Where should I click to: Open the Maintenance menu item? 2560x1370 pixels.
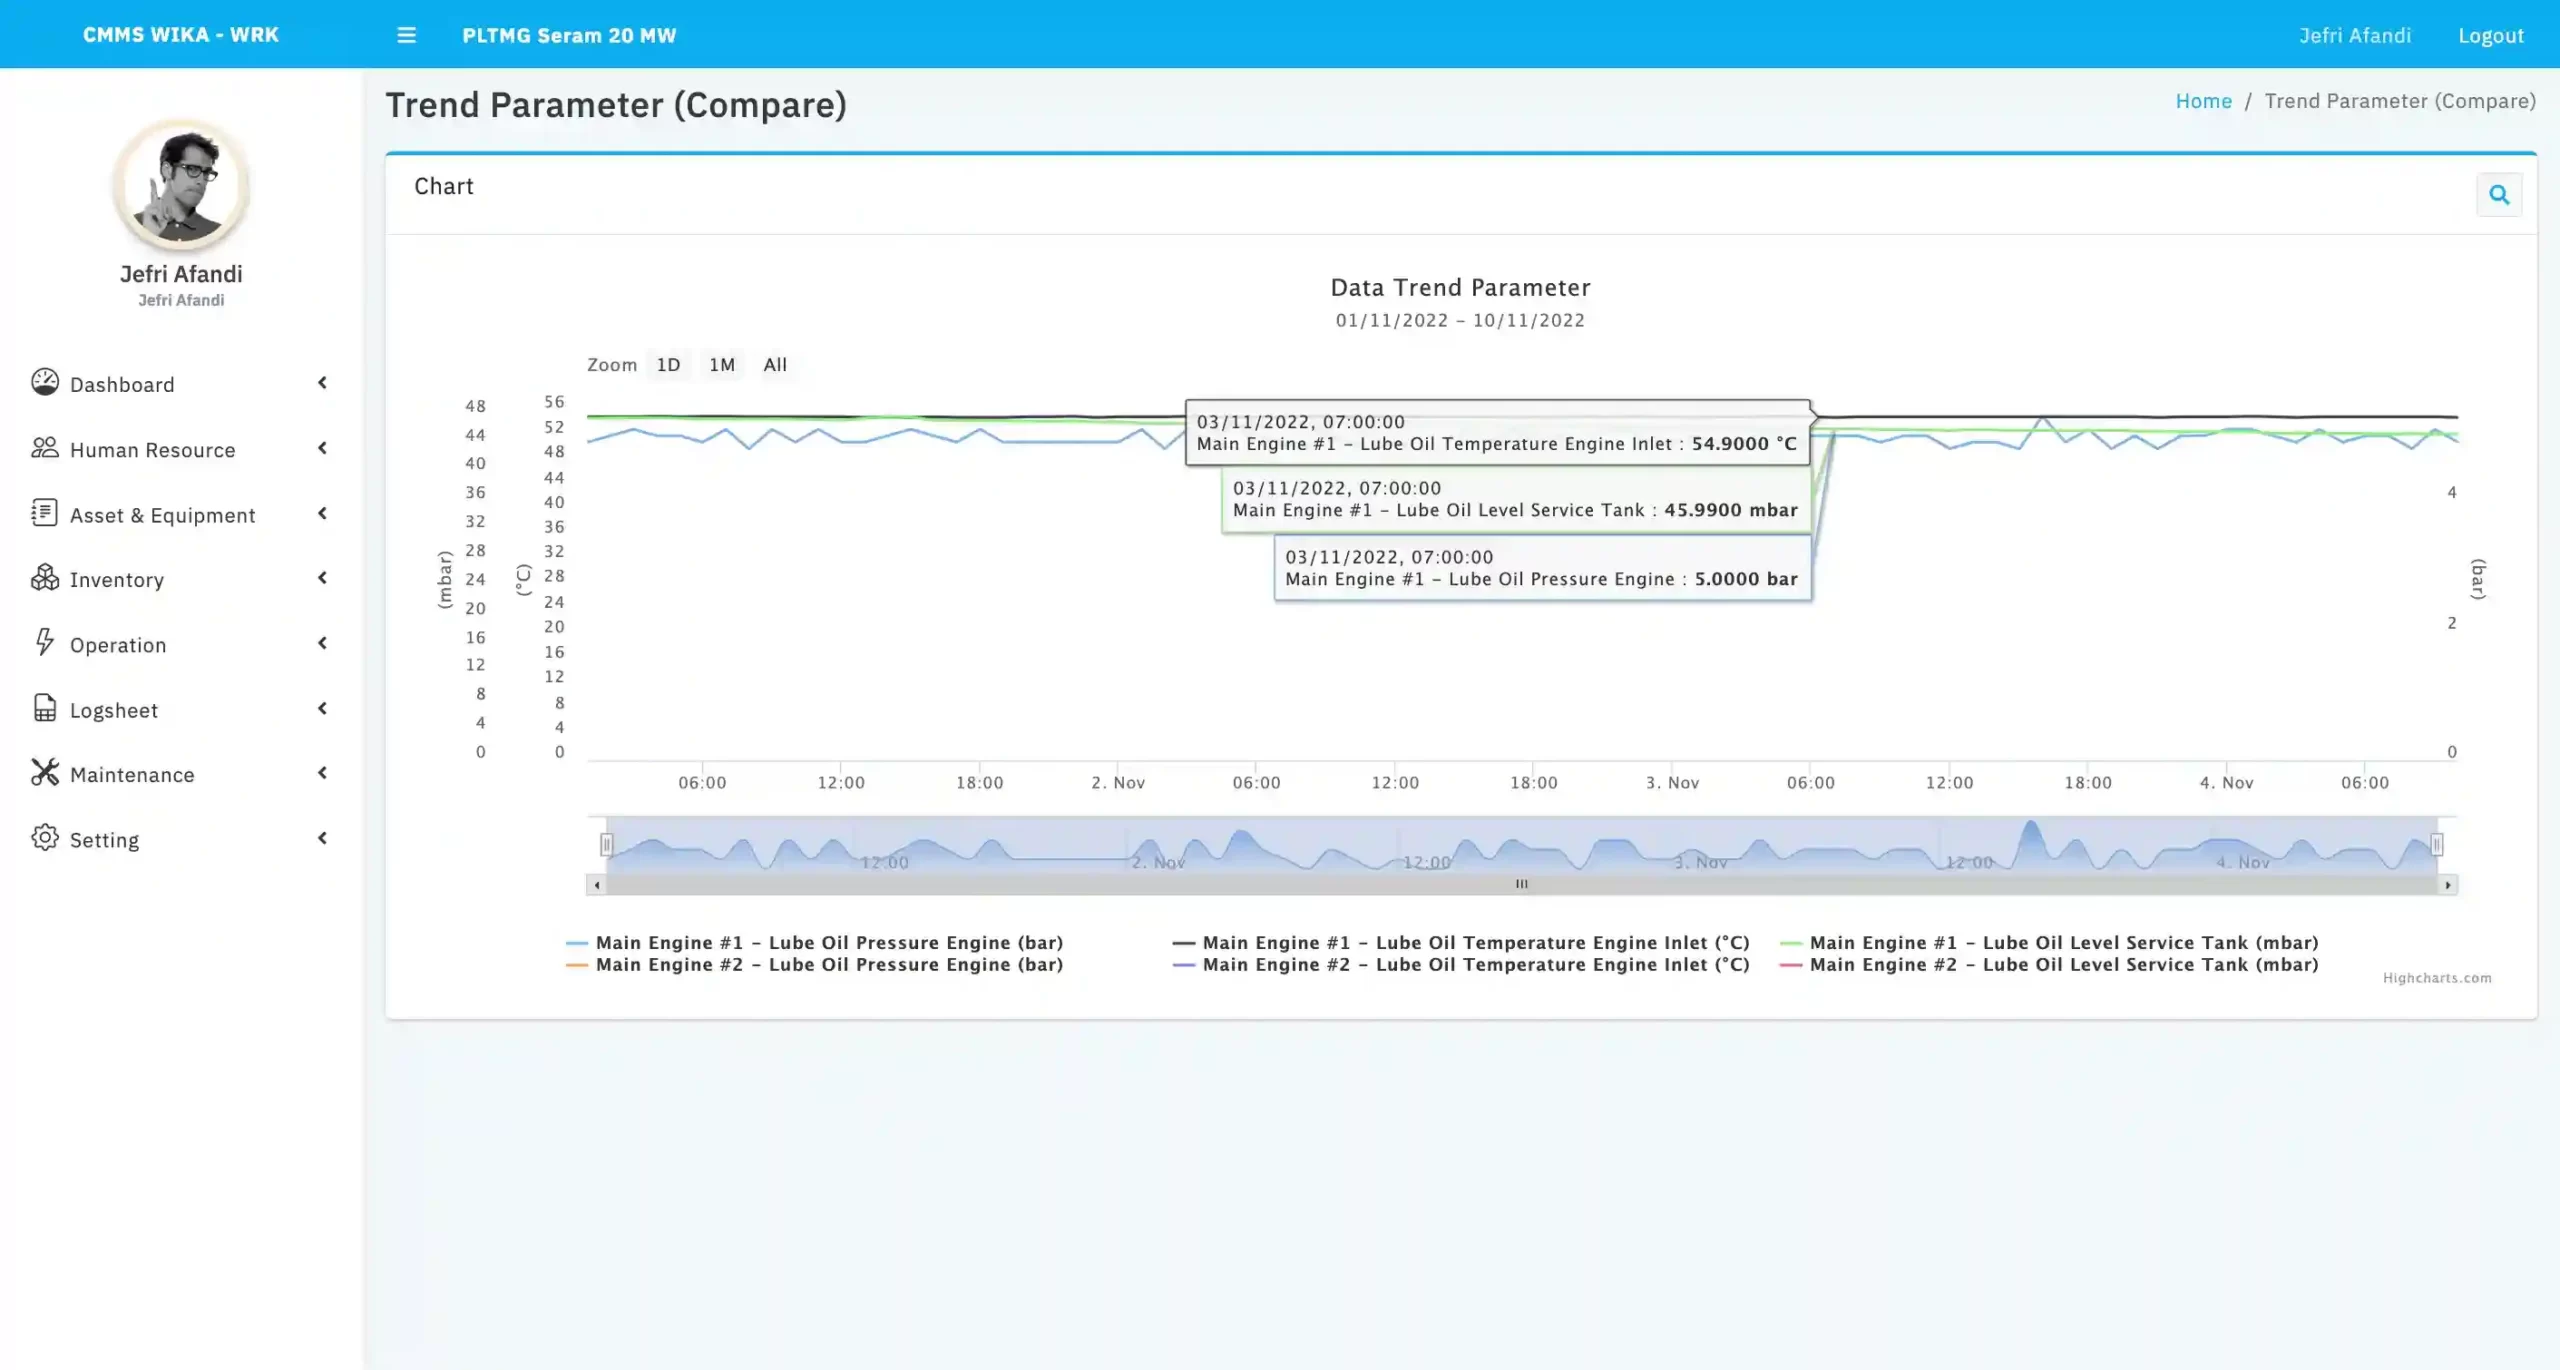tap(180, 774)
